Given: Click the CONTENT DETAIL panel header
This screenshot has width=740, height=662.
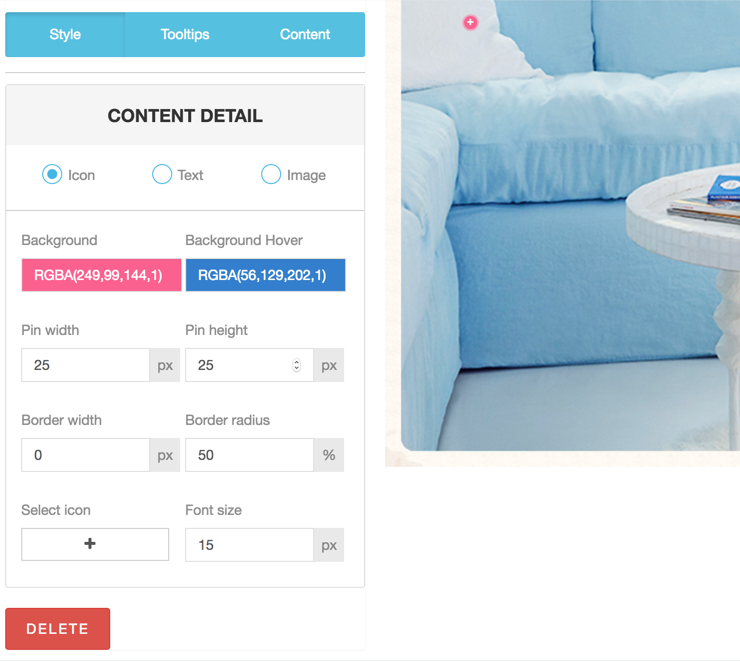Looking at the screenshot, I should [x=185, y=115].
